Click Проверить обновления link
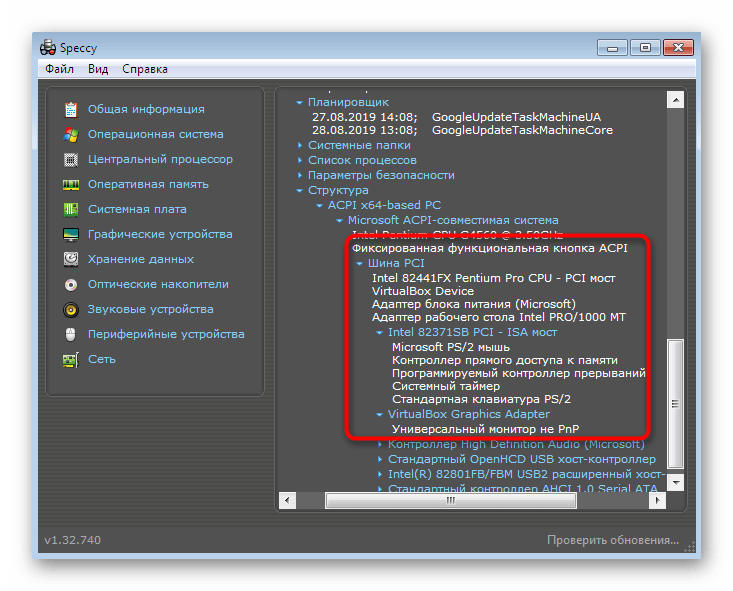Viewport: 733px width, 591px height. [x=613, y=540]
